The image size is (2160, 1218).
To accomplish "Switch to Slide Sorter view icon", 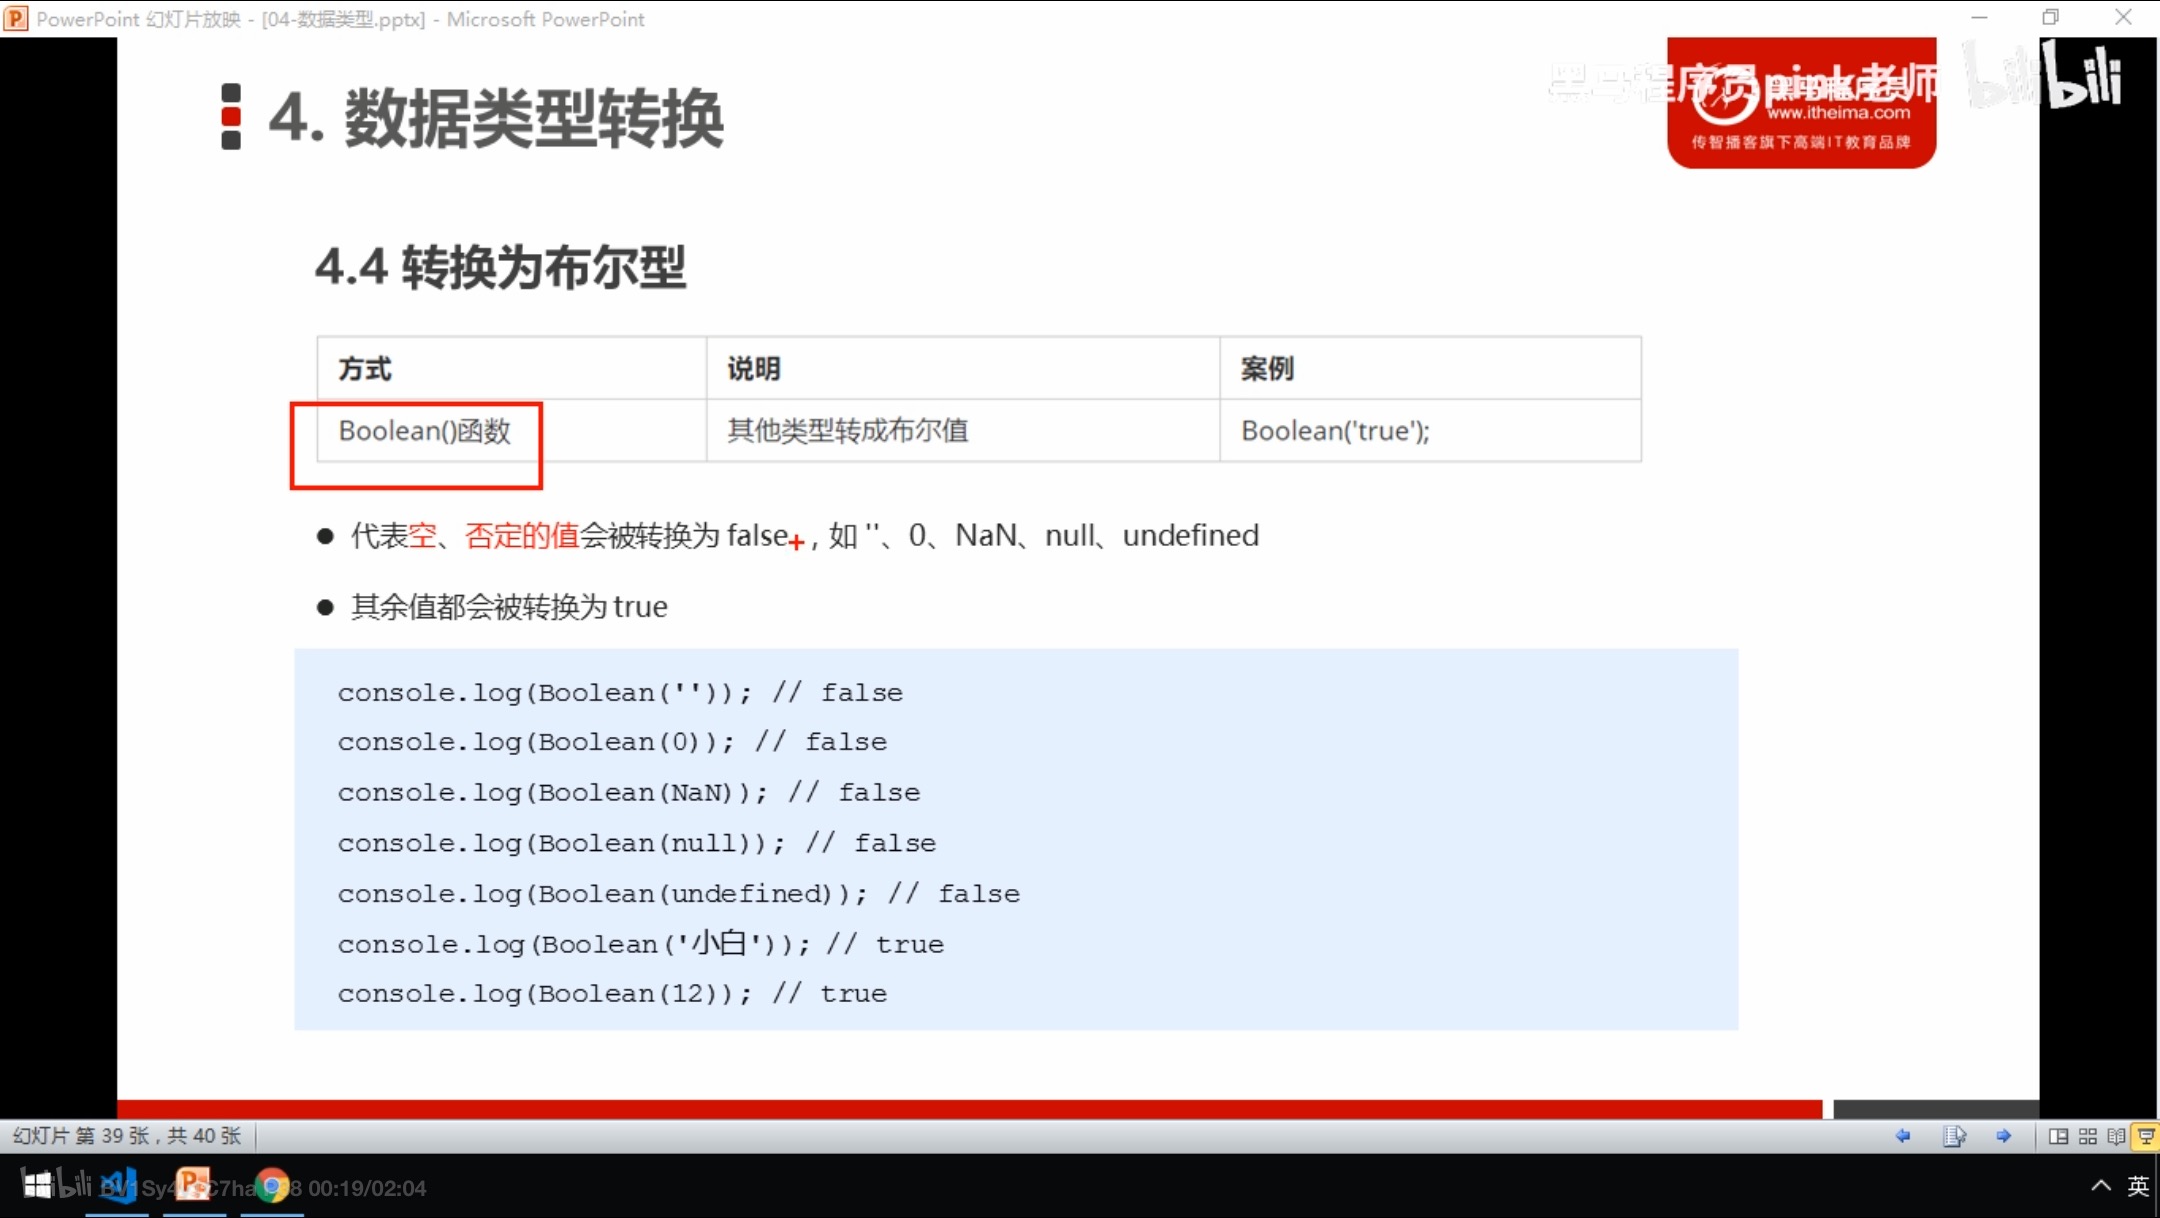I will coord(2088,1136).
